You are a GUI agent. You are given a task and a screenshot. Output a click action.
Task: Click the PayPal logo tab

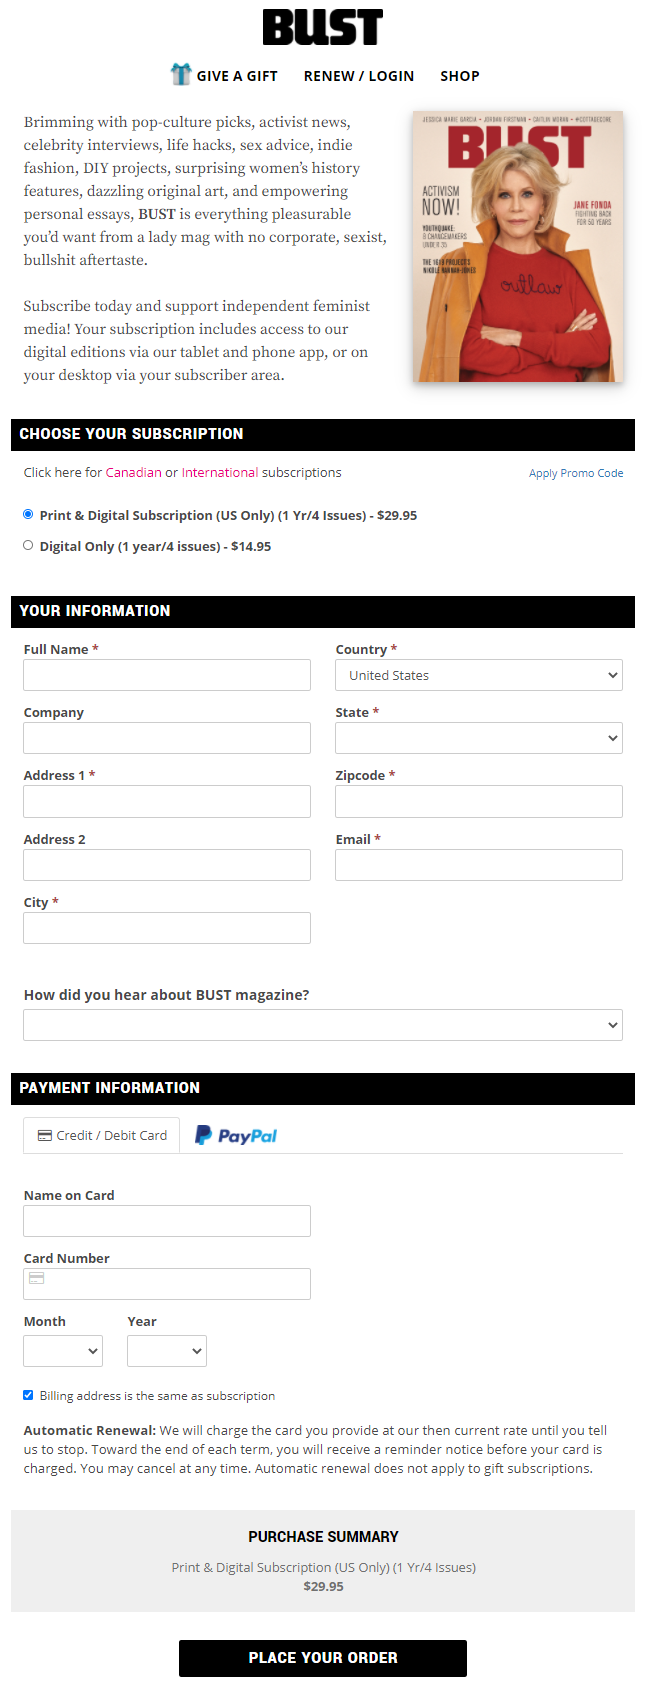pos(236,1136)
